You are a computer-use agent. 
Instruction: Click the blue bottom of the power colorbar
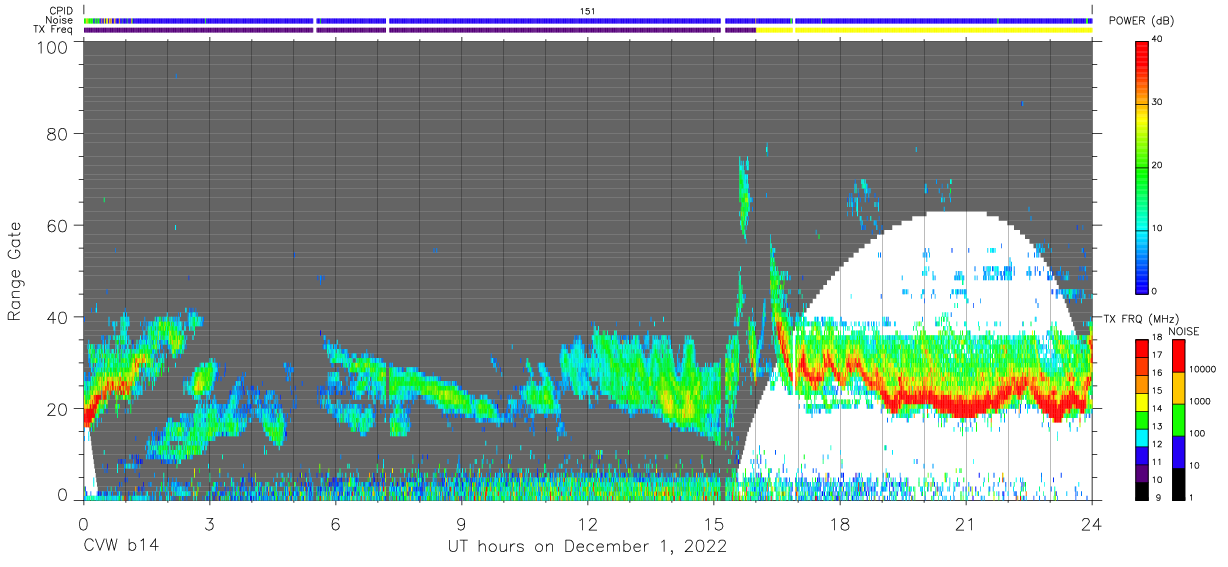(x=1142, y=278)
